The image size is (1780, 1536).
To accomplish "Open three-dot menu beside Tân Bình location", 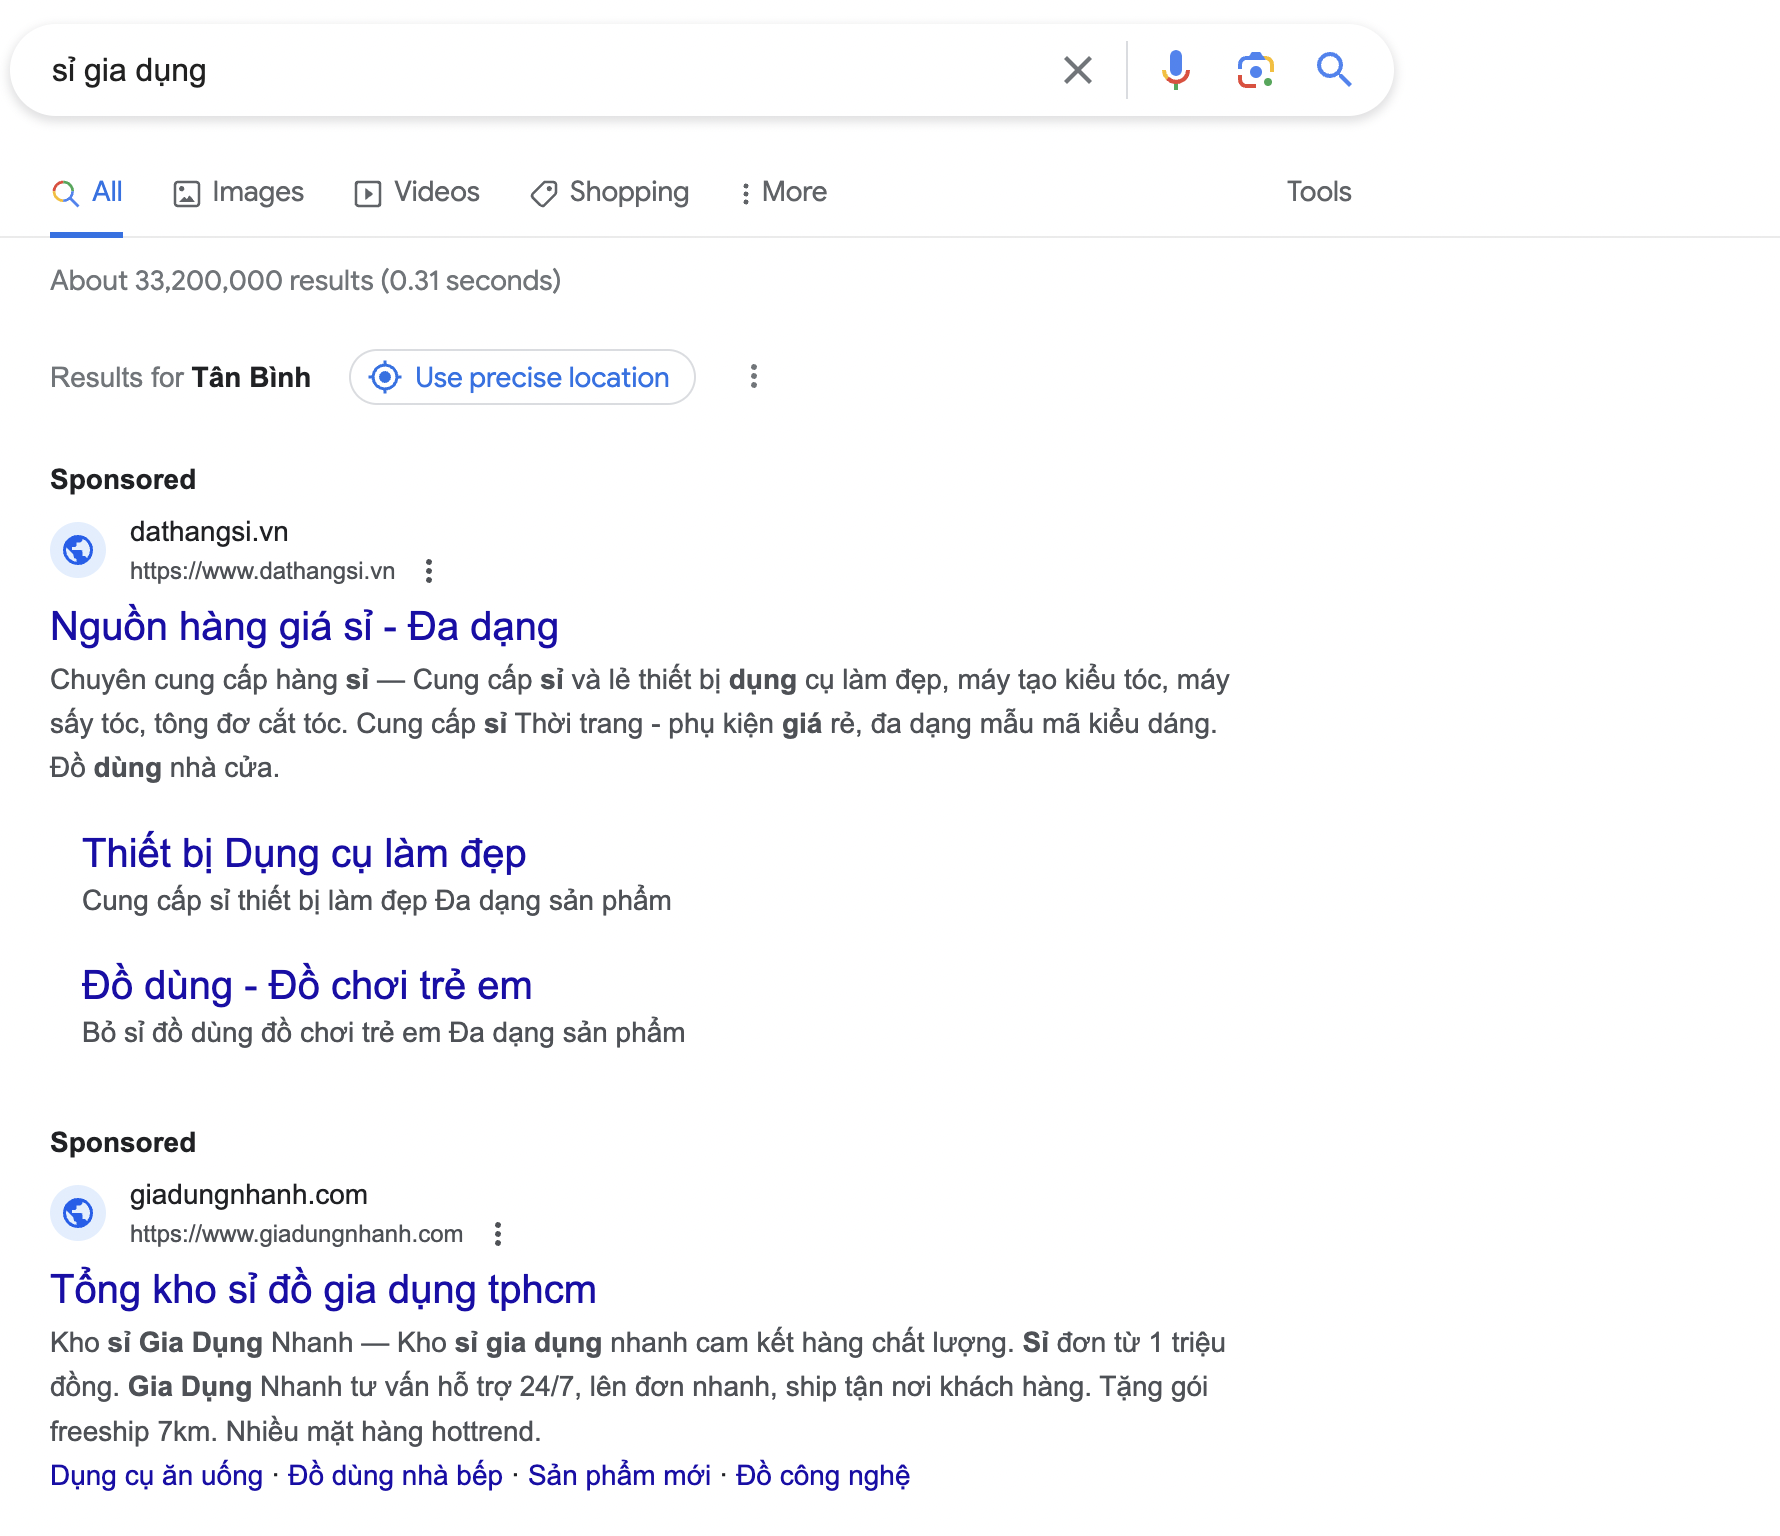I will pos(754,377).
